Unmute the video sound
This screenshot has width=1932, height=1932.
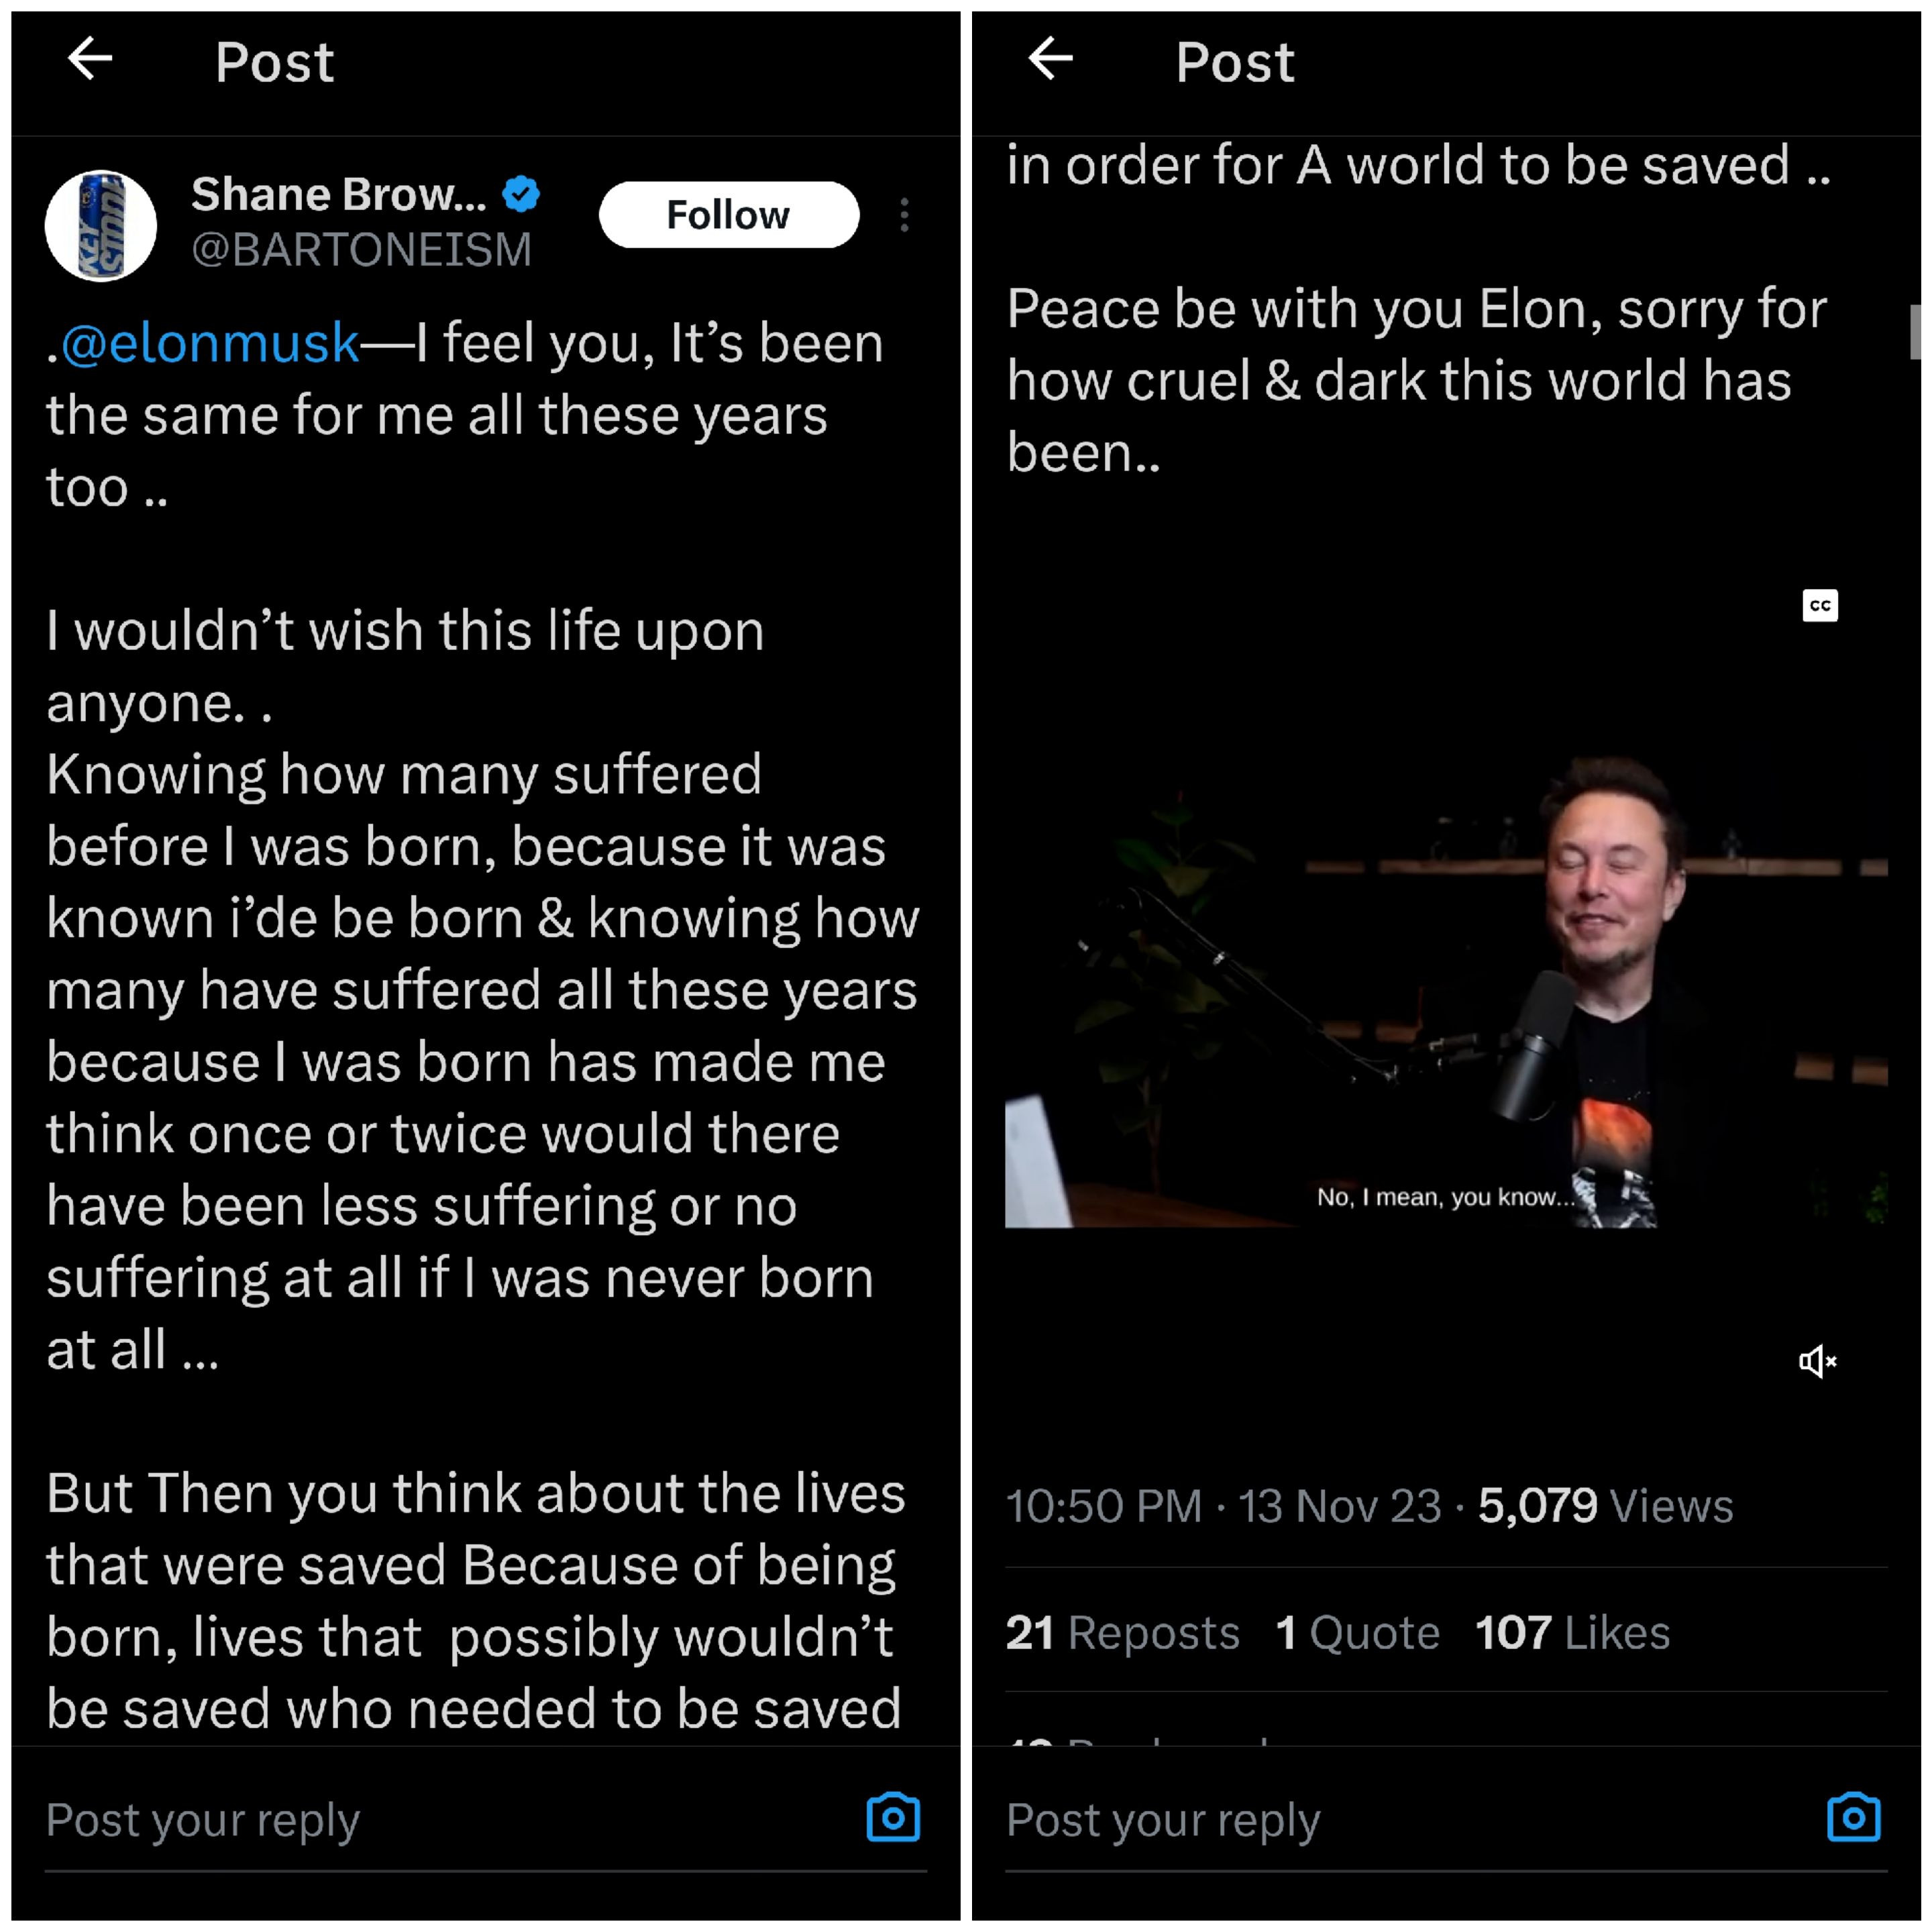pyautogui.click(x=1817, y=1361)
